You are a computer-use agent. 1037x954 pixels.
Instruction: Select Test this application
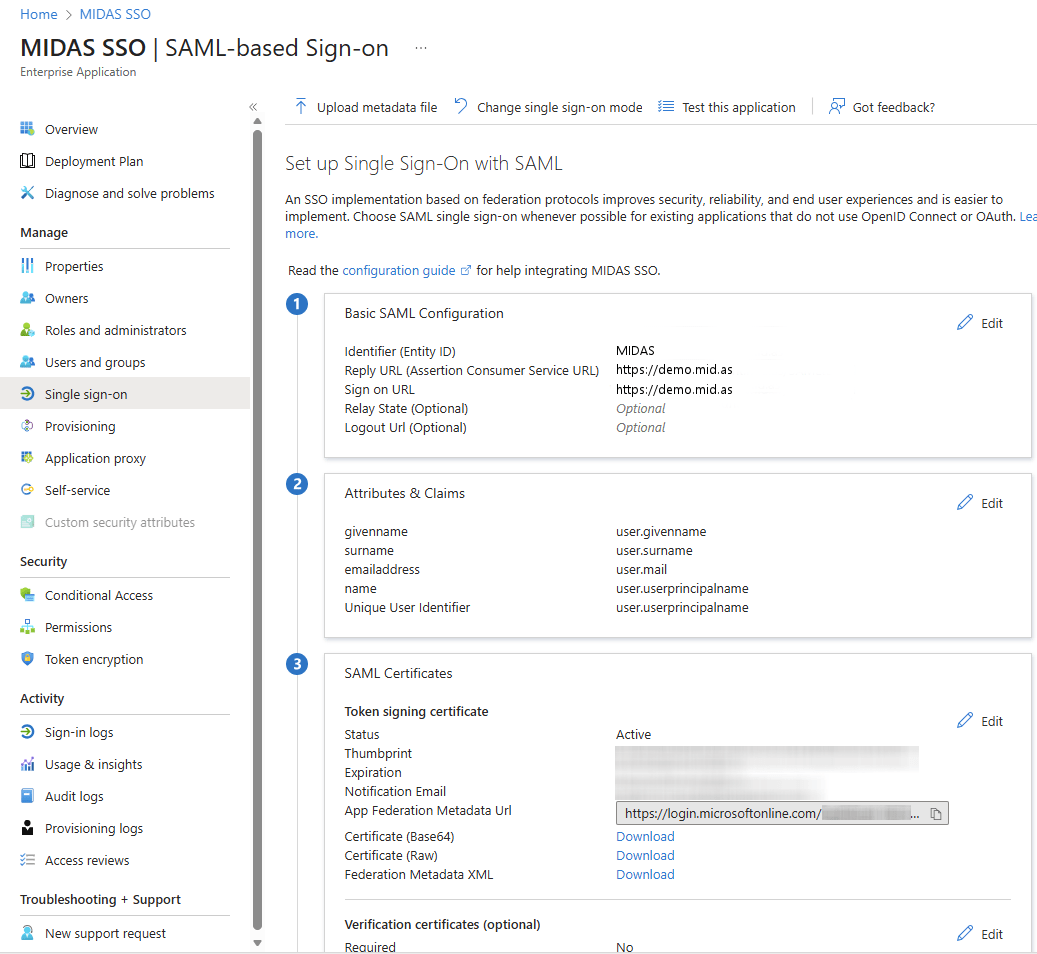[x=736, y=106]
